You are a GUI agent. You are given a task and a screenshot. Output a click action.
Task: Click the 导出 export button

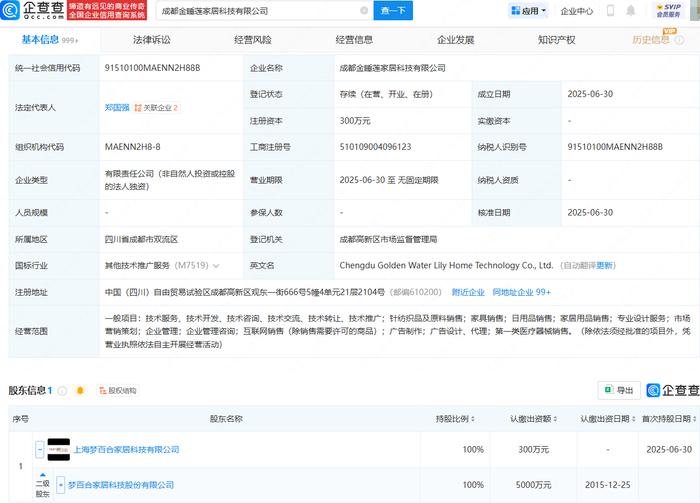coord(619,391)
